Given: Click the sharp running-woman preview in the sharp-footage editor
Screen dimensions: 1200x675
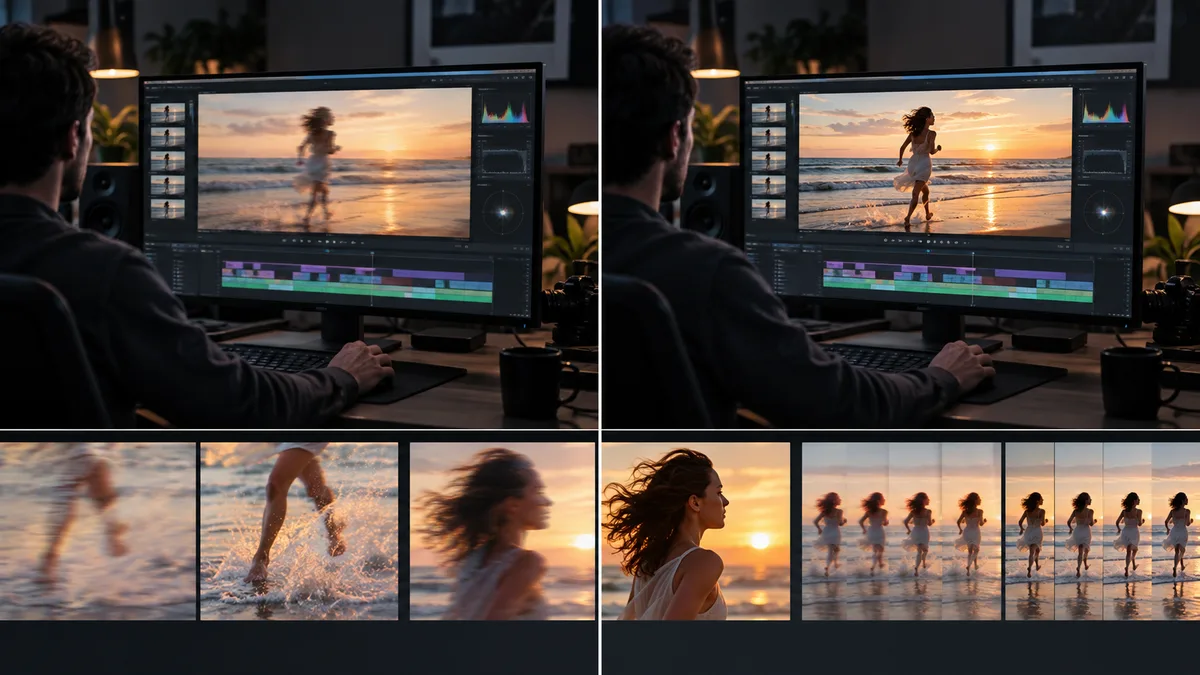Looking at the screenshot, I should (935, 161).
